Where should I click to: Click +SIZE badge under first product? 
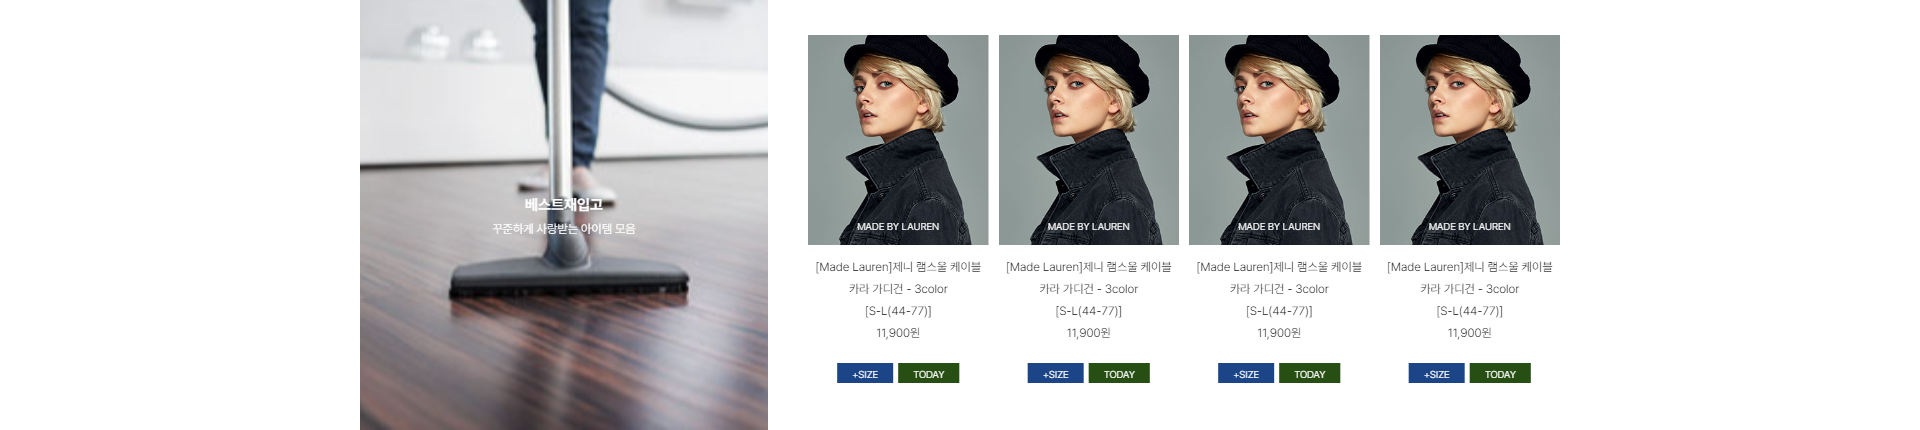point(865,373)
